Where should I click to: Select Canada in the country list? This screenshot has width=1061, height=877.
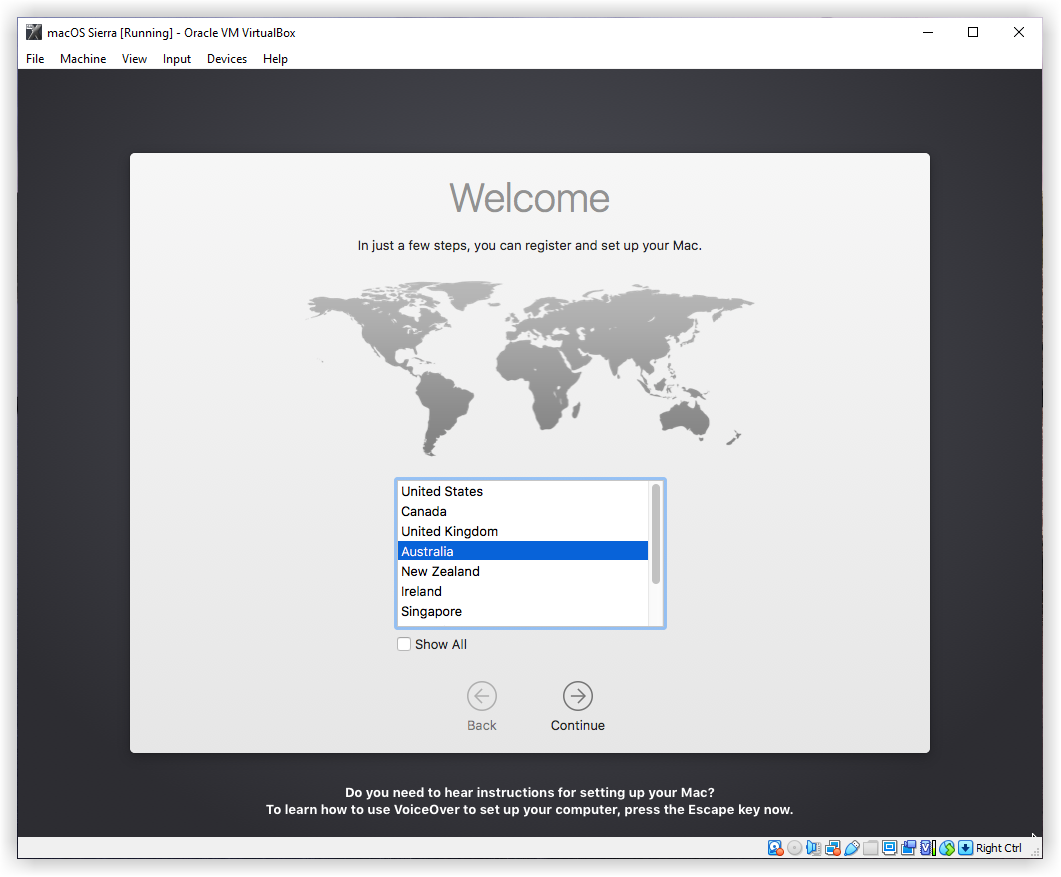click(x=522, y=512)
